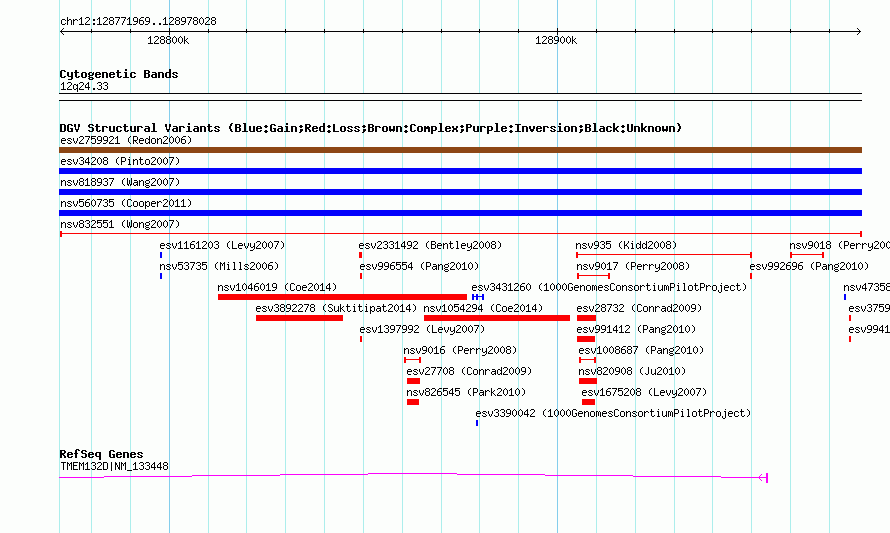Click the 128800k ruler label
This screenshot has height=533, width=890.
click(x=168, y=40)
